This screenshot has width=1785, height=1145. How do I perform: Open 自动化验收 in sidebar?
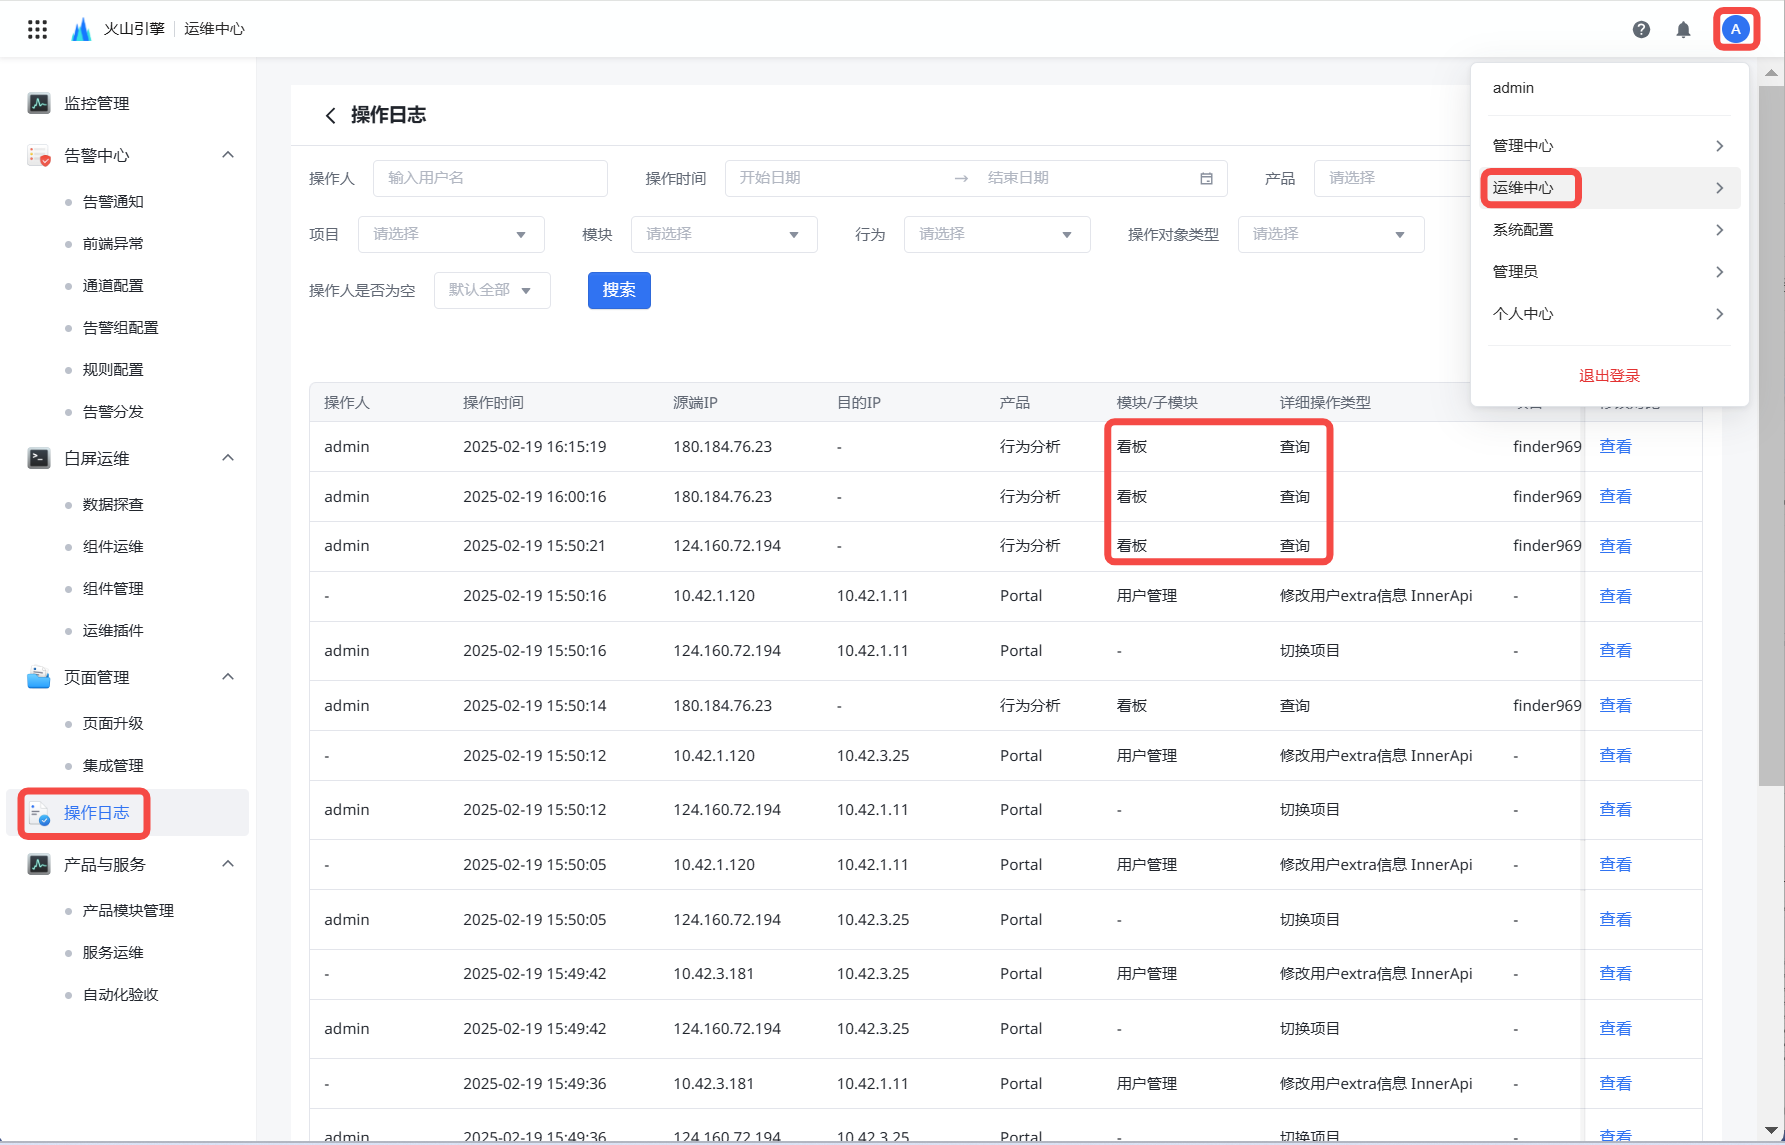120,995
